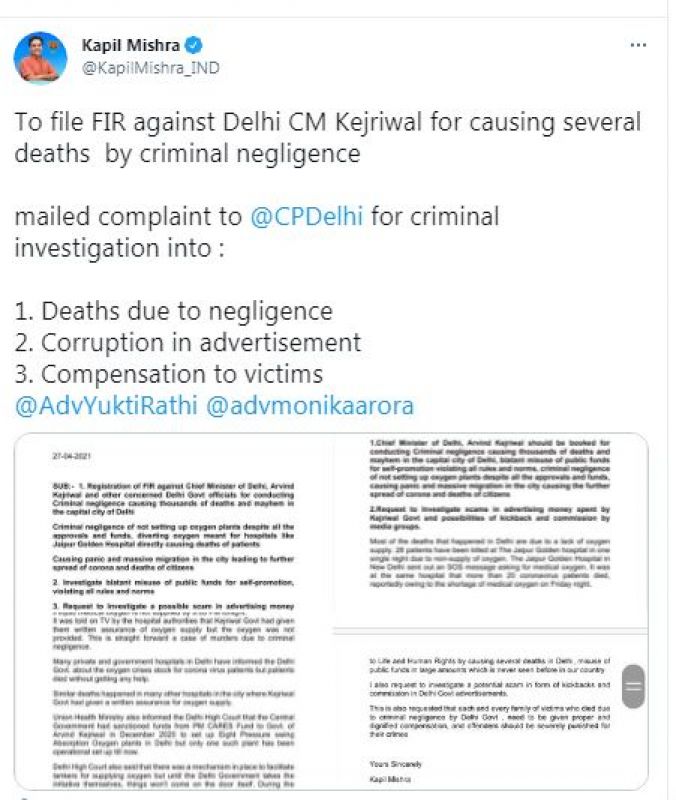Open the complaint page dated 27-04-2021
Screen dimensions: 676x800
coord(173,611)
